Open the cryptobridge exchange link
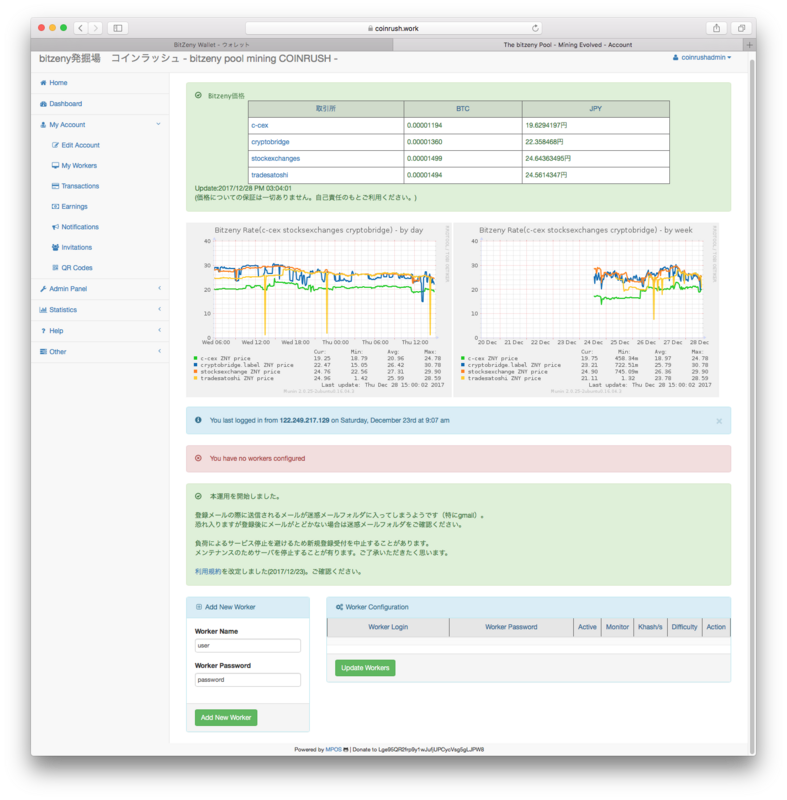This screenshot has height=800, width=787. click(270, 142)
